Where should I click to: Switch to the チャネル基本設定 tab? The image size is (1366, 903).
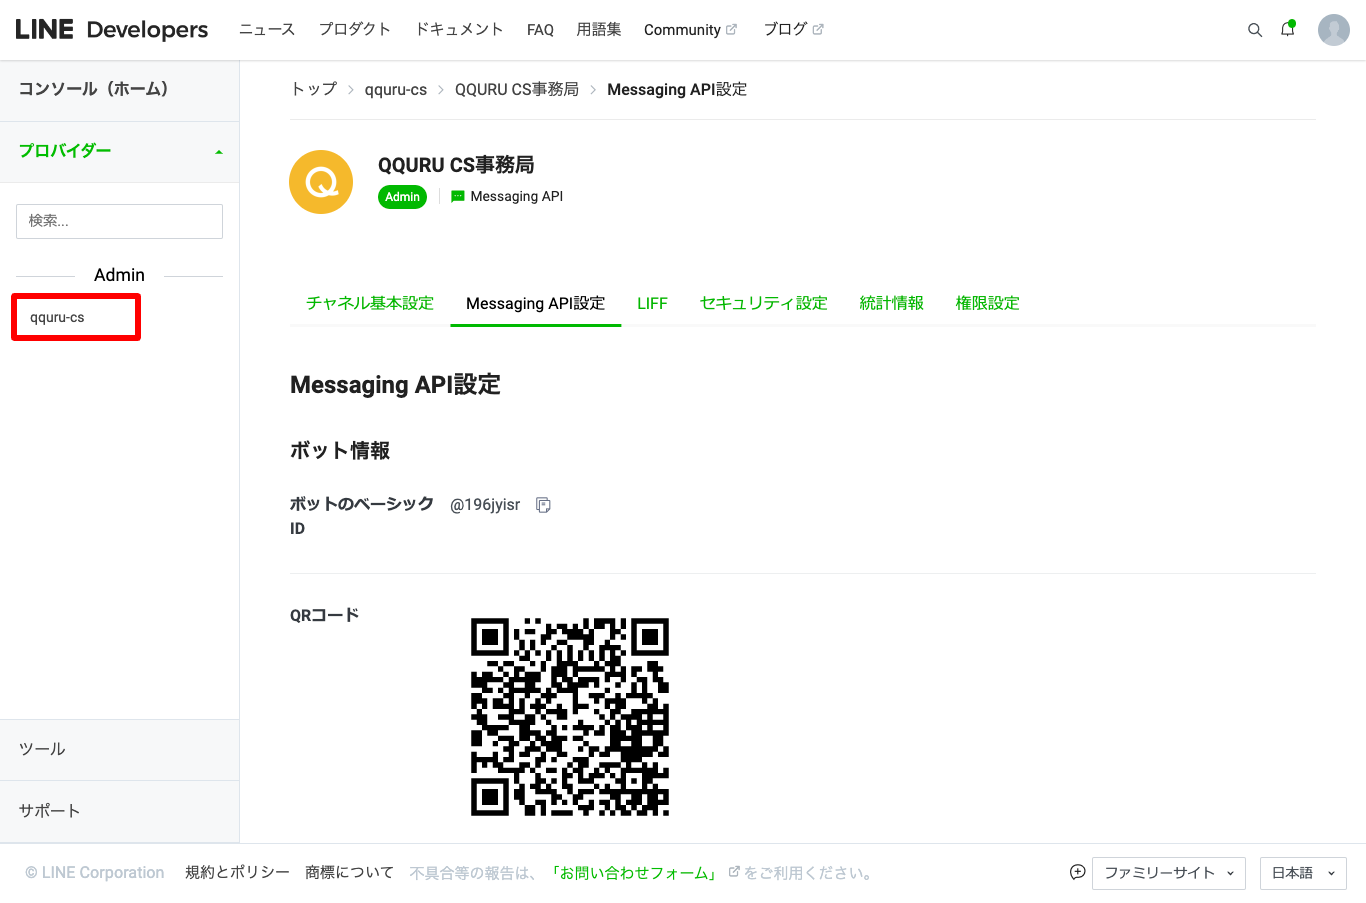(x=370, y=303)
